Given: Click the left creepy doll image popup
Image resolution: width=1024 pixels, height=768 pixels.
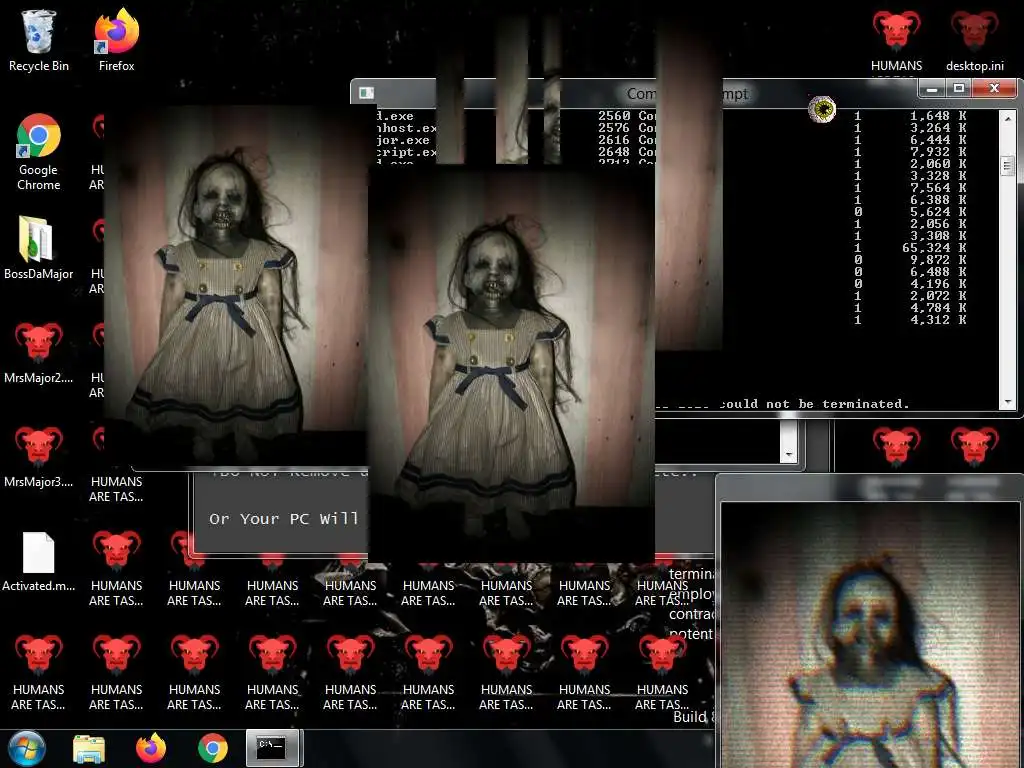Looking at the screenshot, I should click(235, 287).
